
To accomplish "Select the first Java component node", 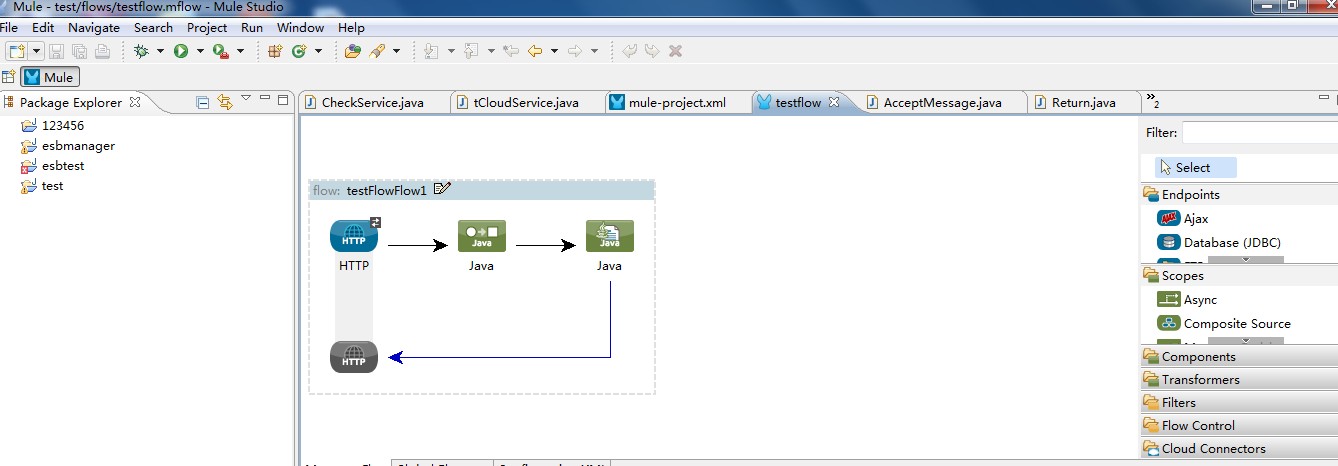I will [482, 236].
